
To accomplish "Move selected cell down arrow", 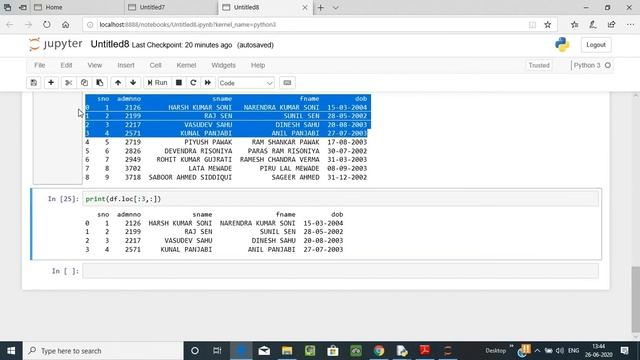I will pyautogui.click(x=133, y=83).
